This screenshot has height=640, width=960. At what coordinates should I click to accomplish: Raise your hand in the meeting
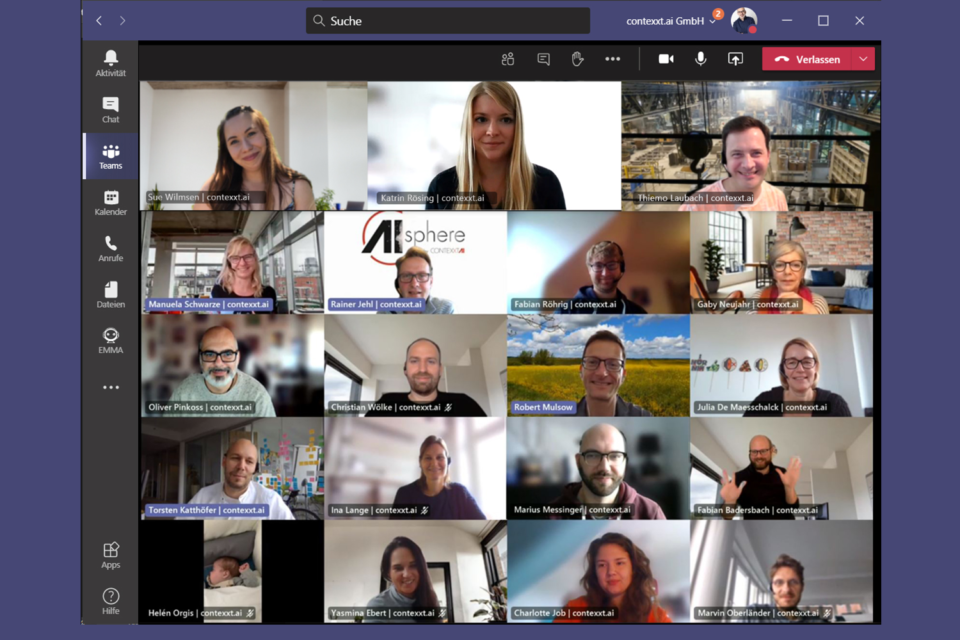point(577,59)
